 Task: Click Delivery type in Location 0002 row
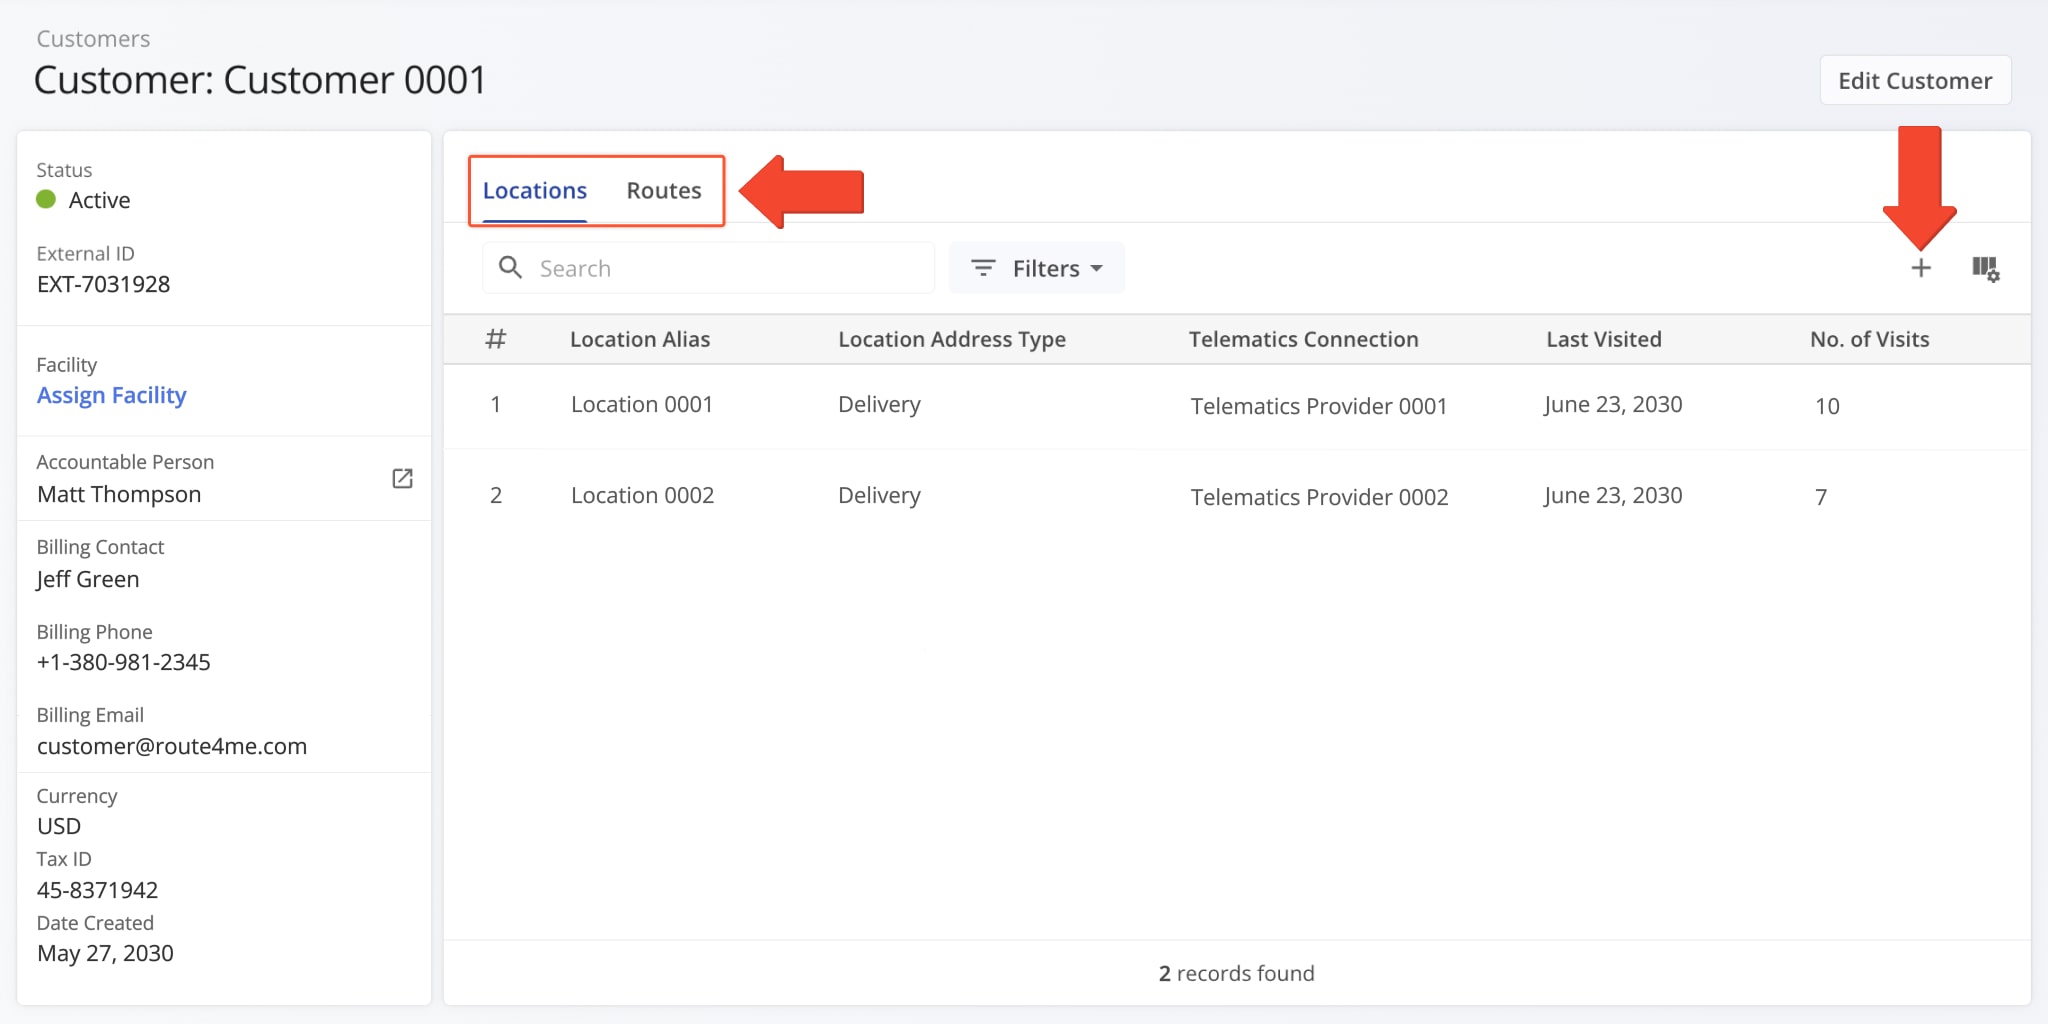[879, 495]
